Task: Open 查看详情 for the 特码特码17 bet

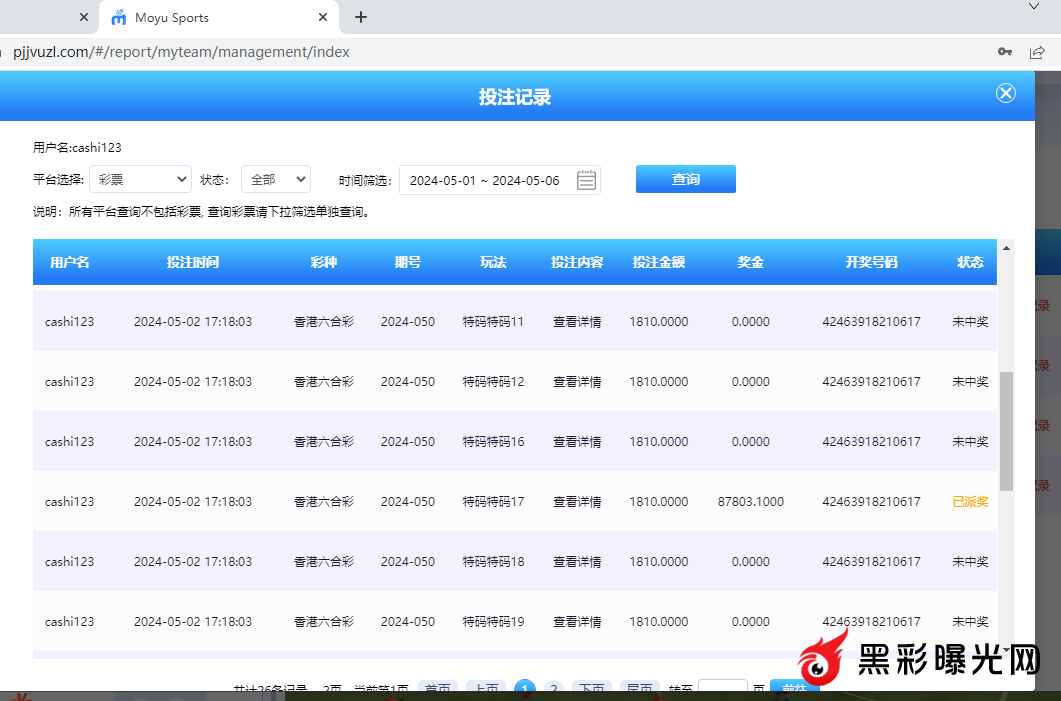Action: click(x=577, y=502)
